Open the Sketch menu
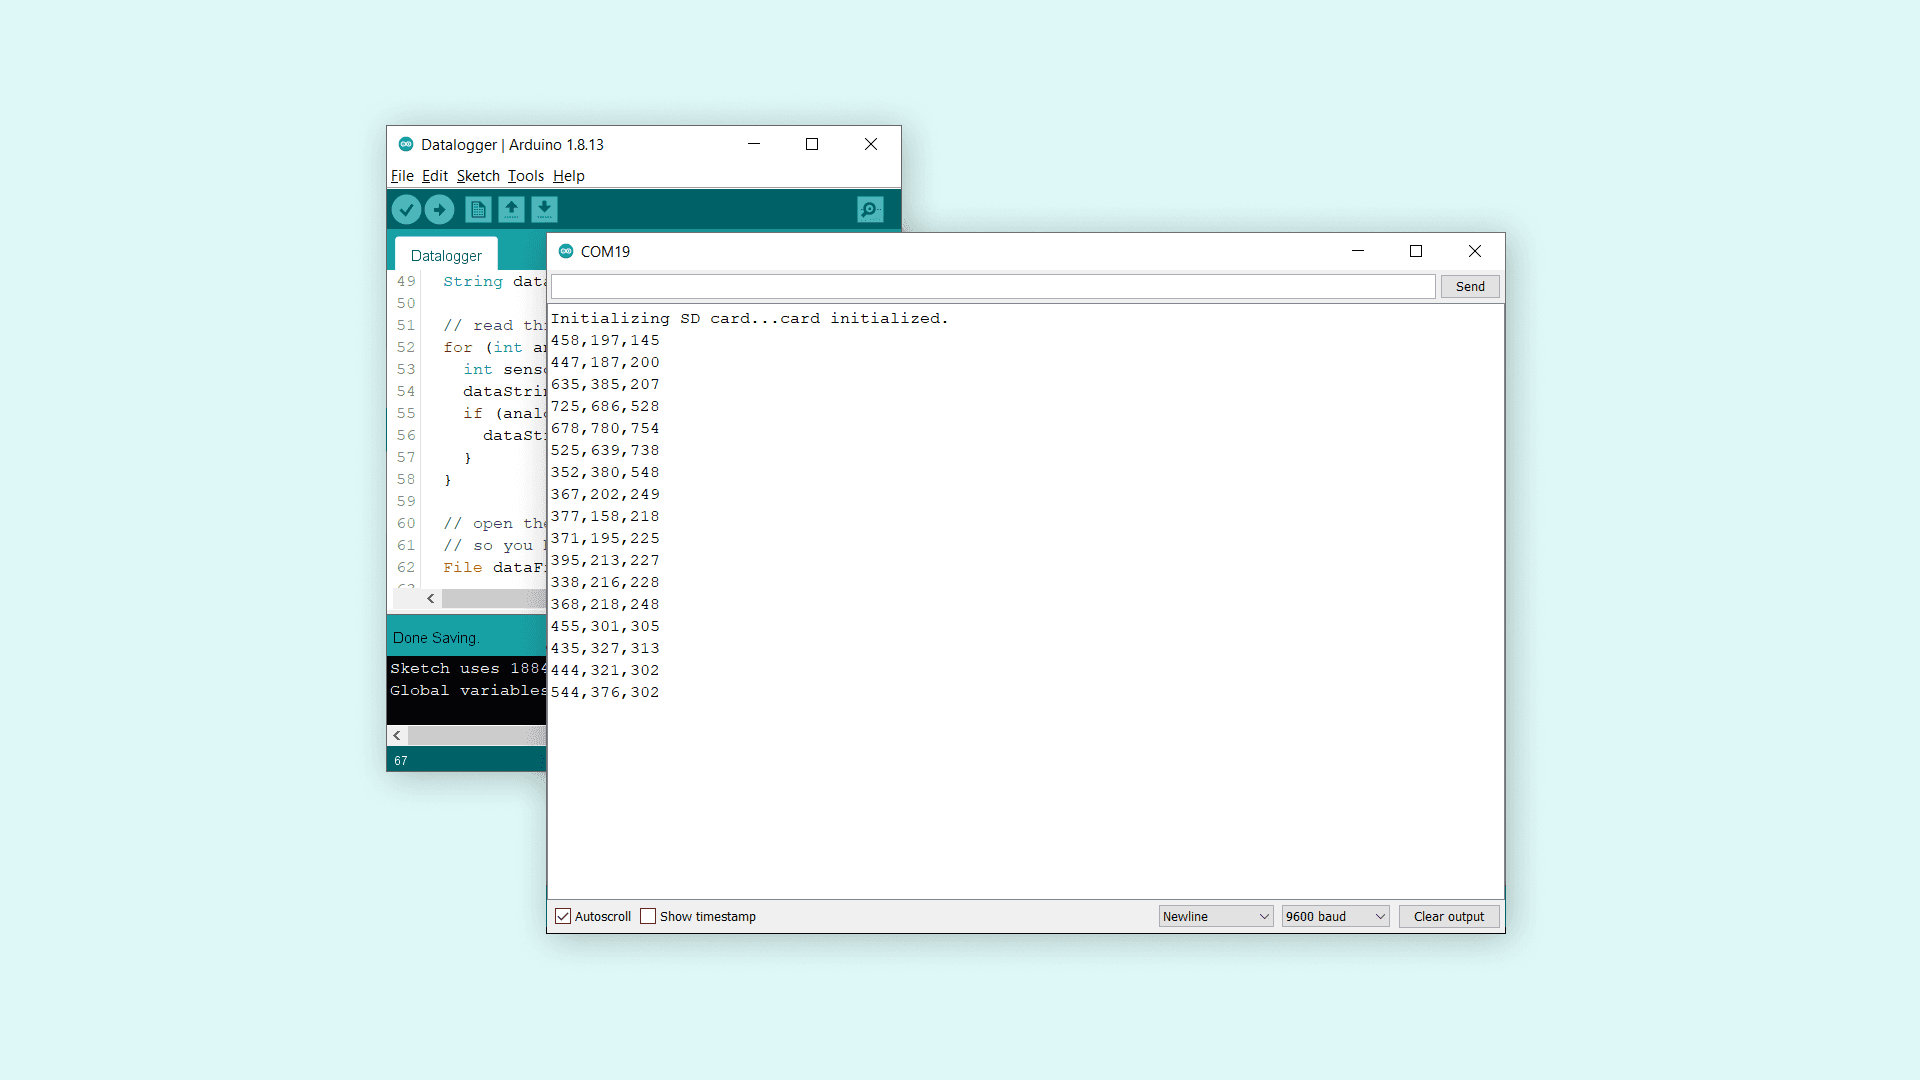The height and width of the screenshot is (1080, 1920). 478,176
